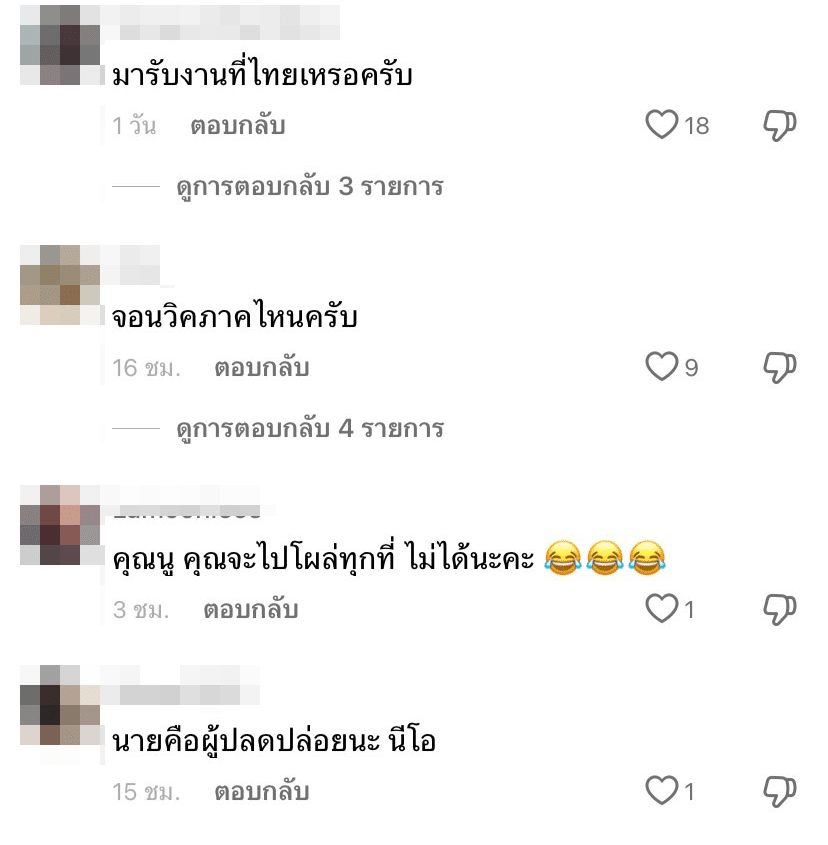Screen dimensions: 828x845
Task: Reply to the 3 ชม. comment
Action: tap(251, 609)
